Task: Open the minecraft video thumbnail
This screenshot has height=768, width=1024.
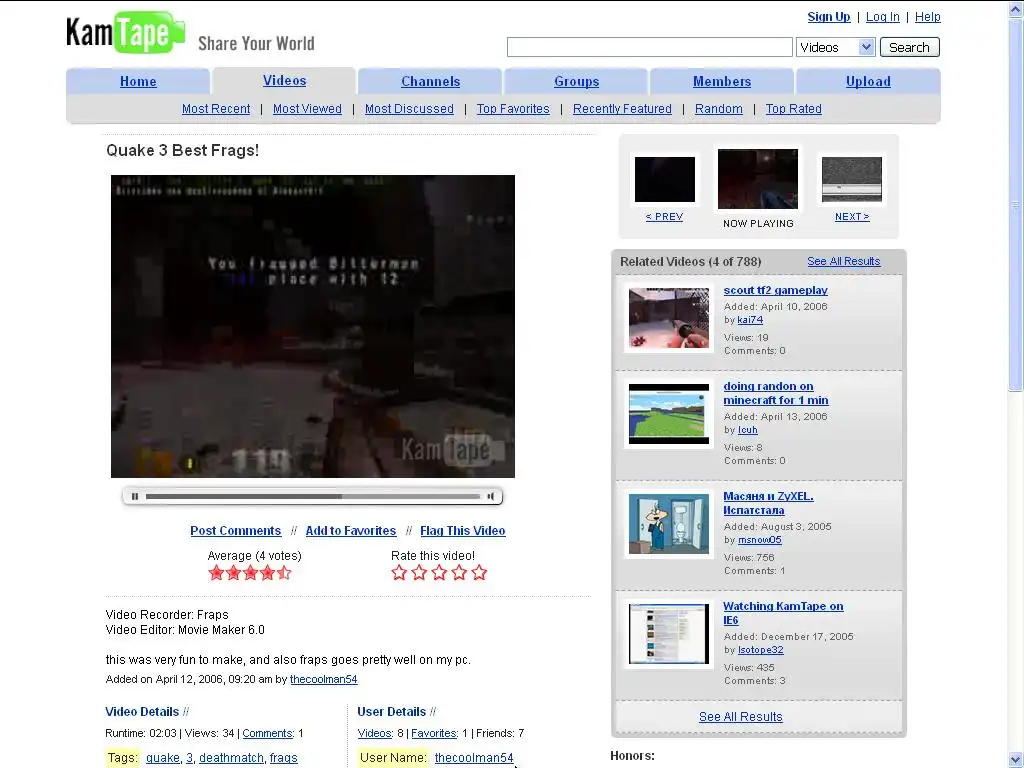Action: coord(669,414)
